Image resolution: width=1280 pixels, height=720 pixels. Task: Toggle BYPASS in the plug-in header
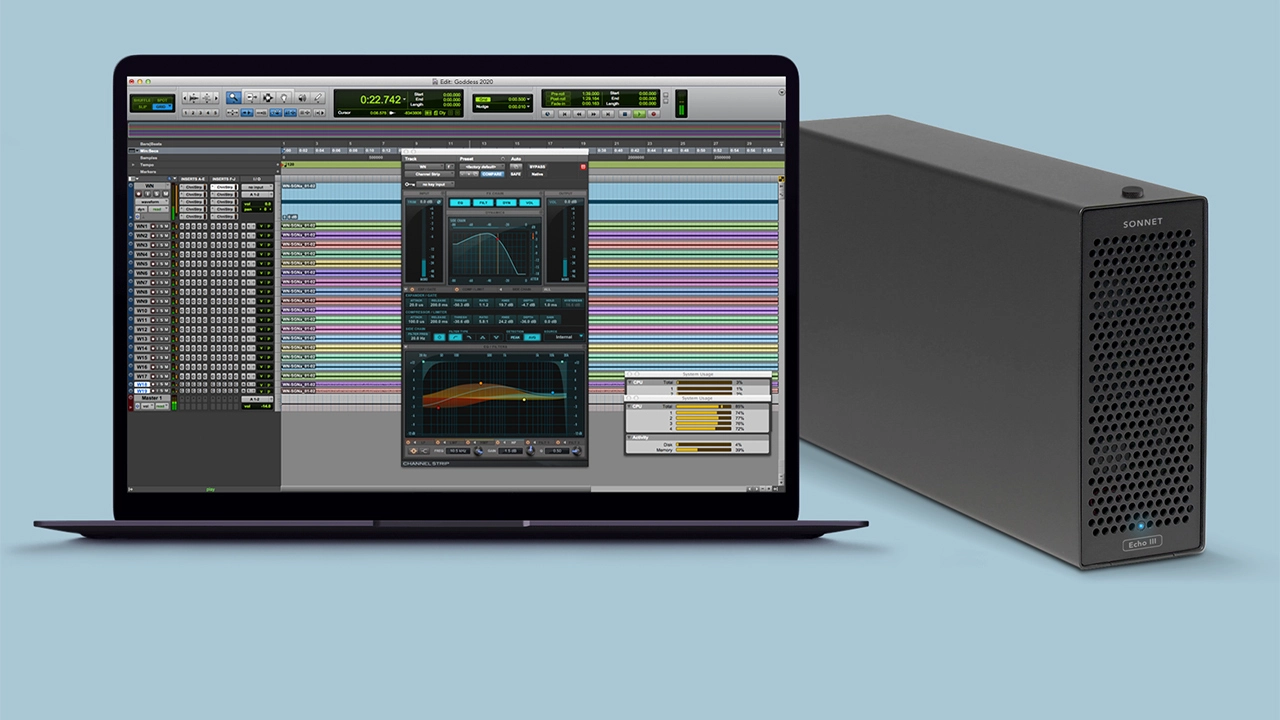click(x=536, y=165)
